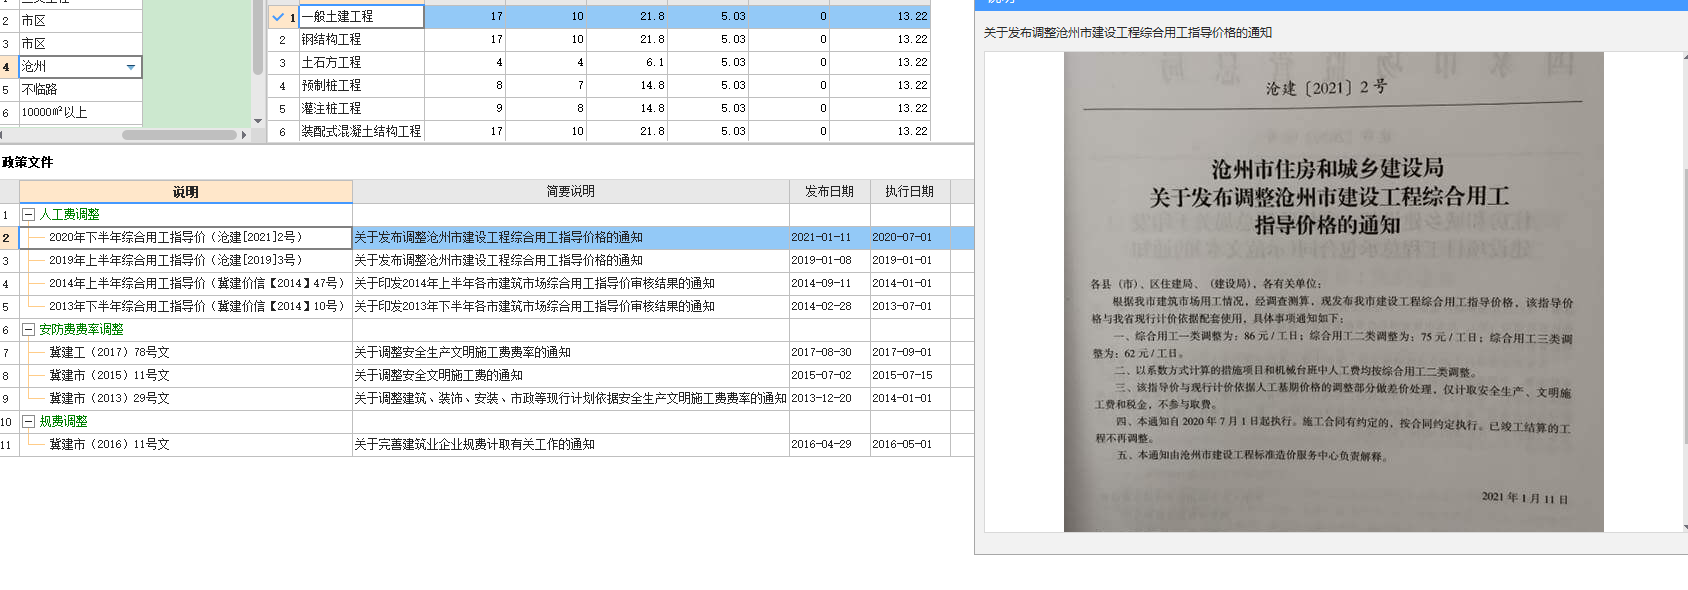
Task: Collapse the 规费调整 group
Action: pyautogui.click(x=29, y=421)
